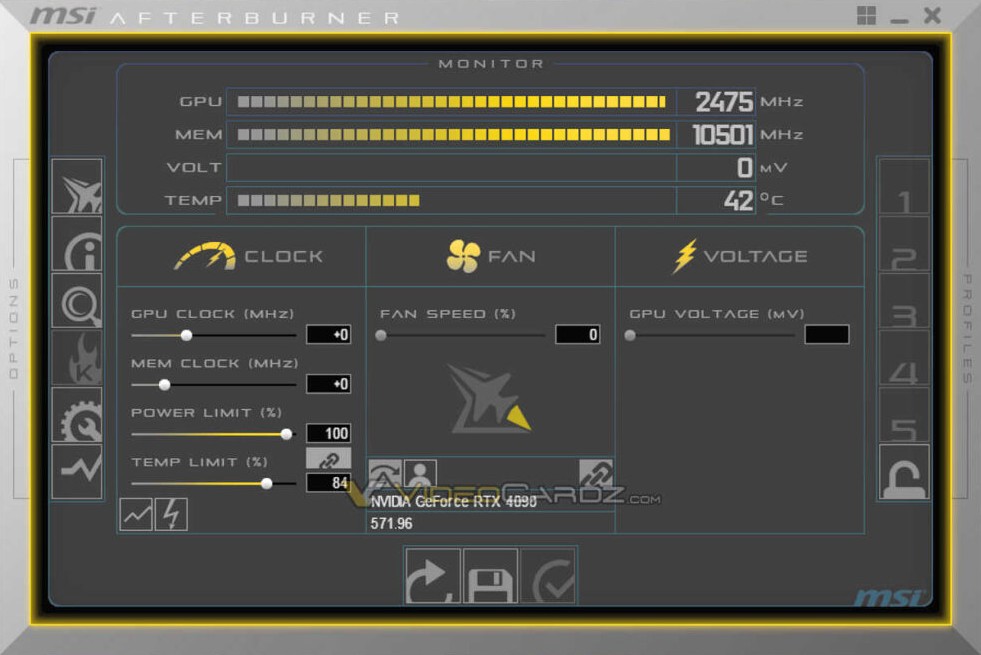Image resolution: width=981 pixels, height=655 pixels.
Task: Click the Fan Speed 0 value field
Action: coord(577,334)
